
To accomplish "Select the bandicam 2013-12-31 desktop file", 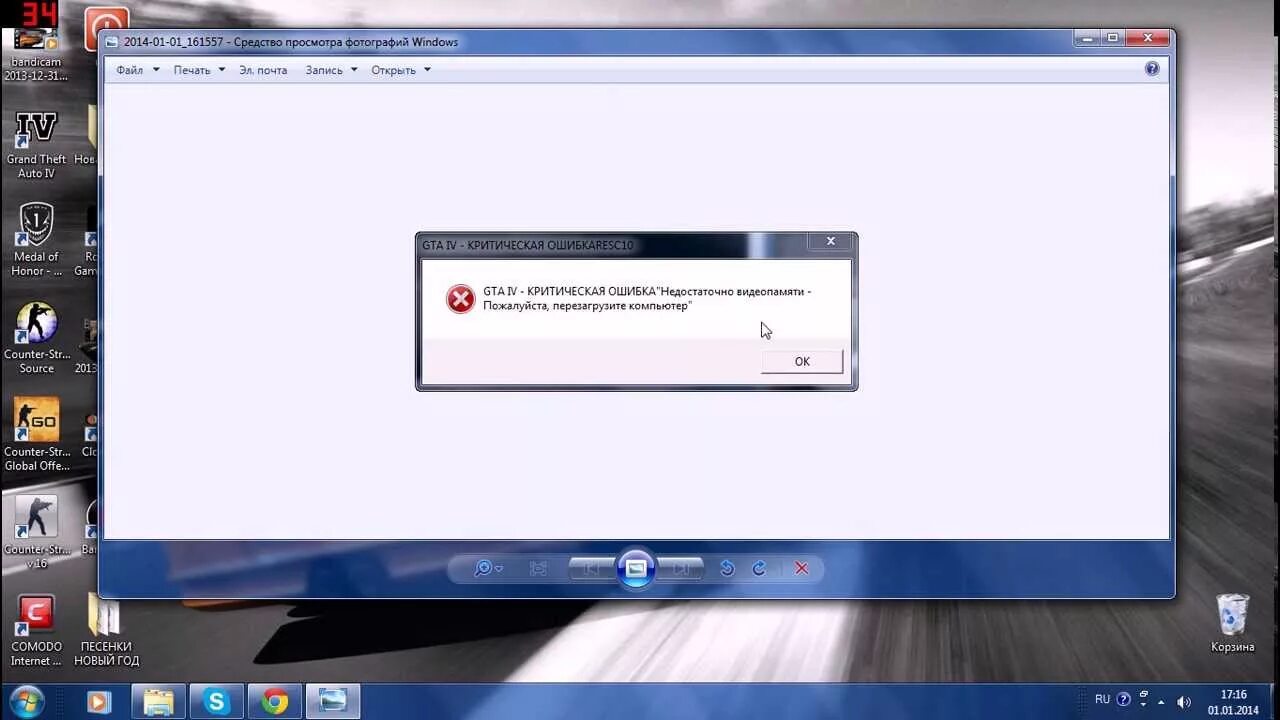I will pyautogui.click(x=36, y=56).
